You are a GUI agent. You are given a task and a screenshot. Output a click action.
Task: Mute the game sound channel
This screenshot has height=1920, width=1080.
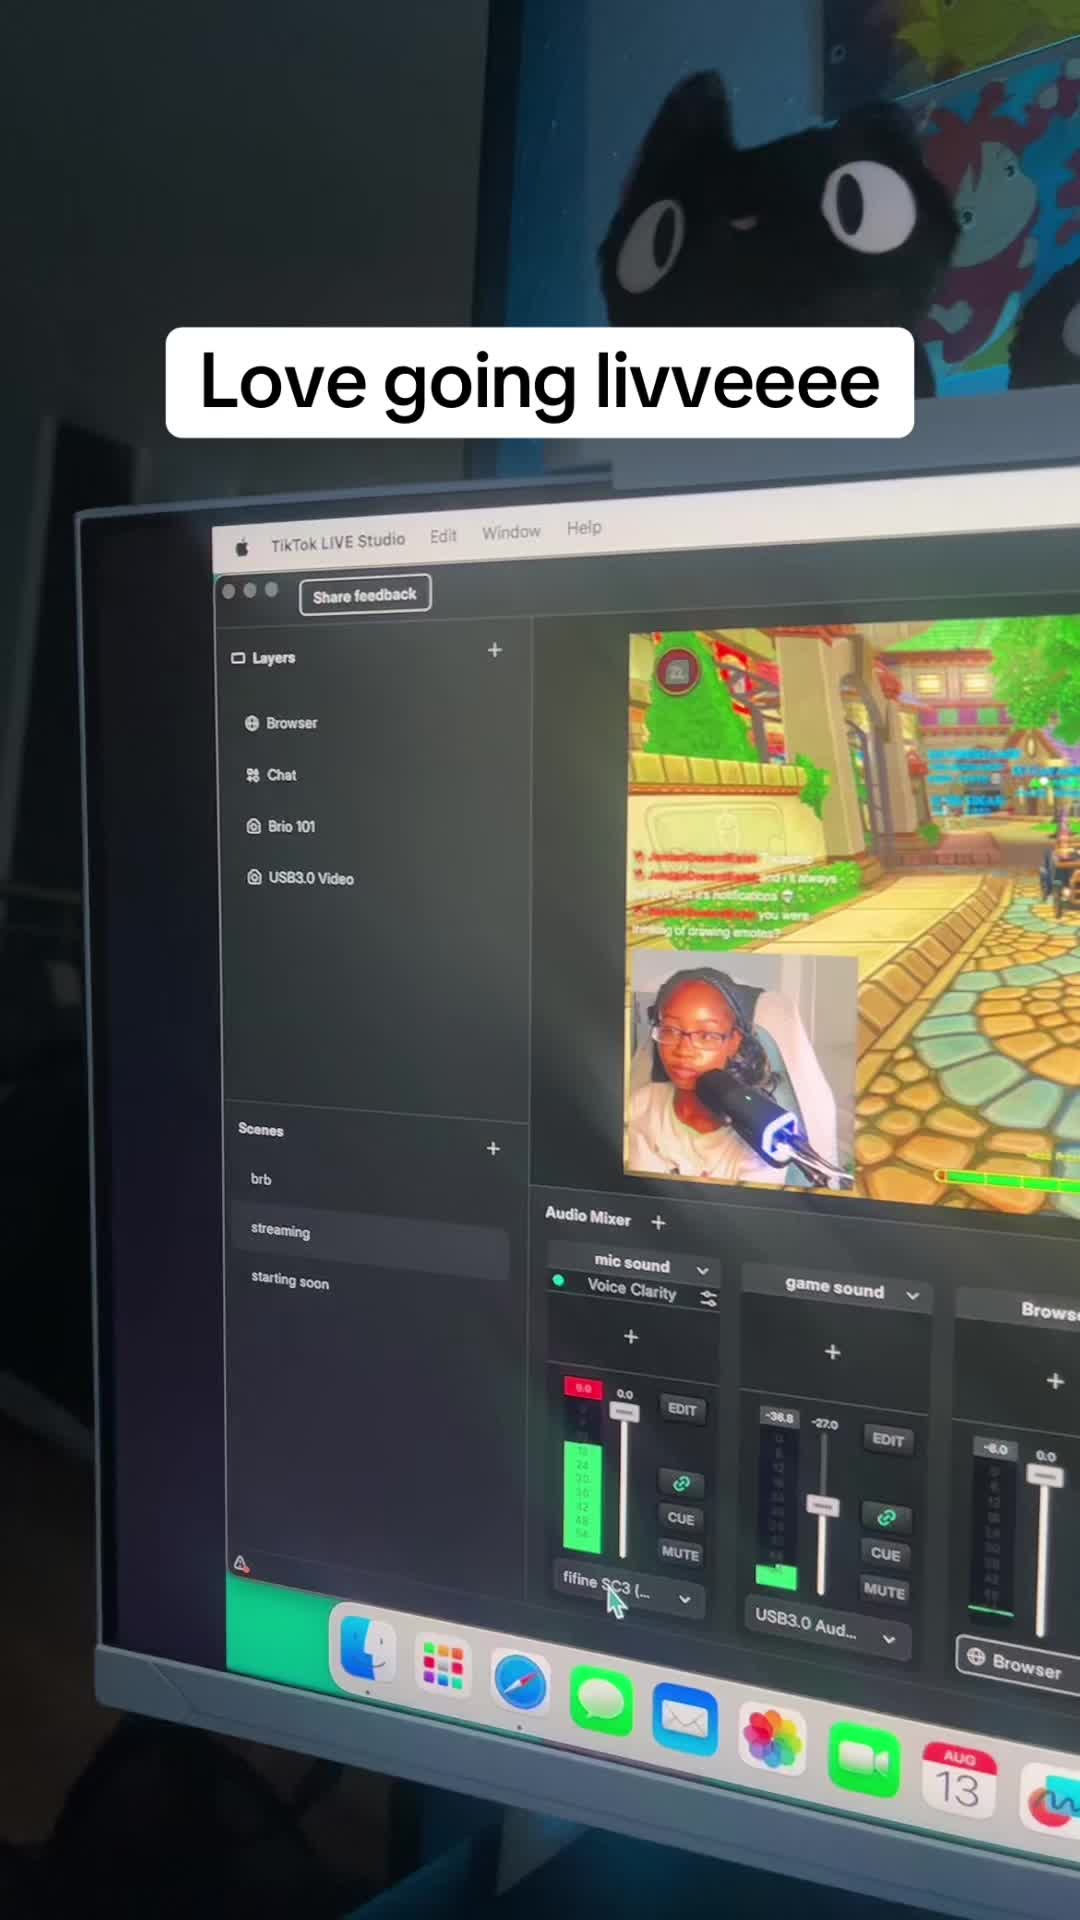884,1590
